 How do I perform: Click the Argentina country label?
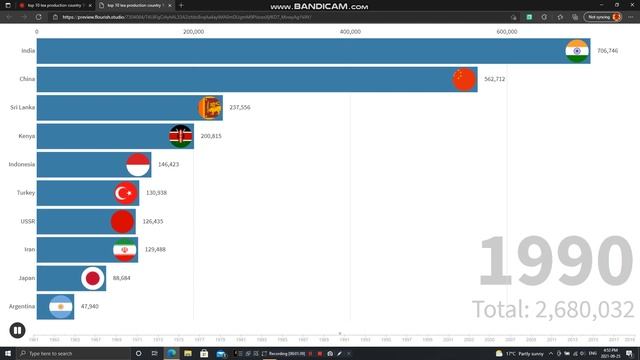tap(22, 306)
